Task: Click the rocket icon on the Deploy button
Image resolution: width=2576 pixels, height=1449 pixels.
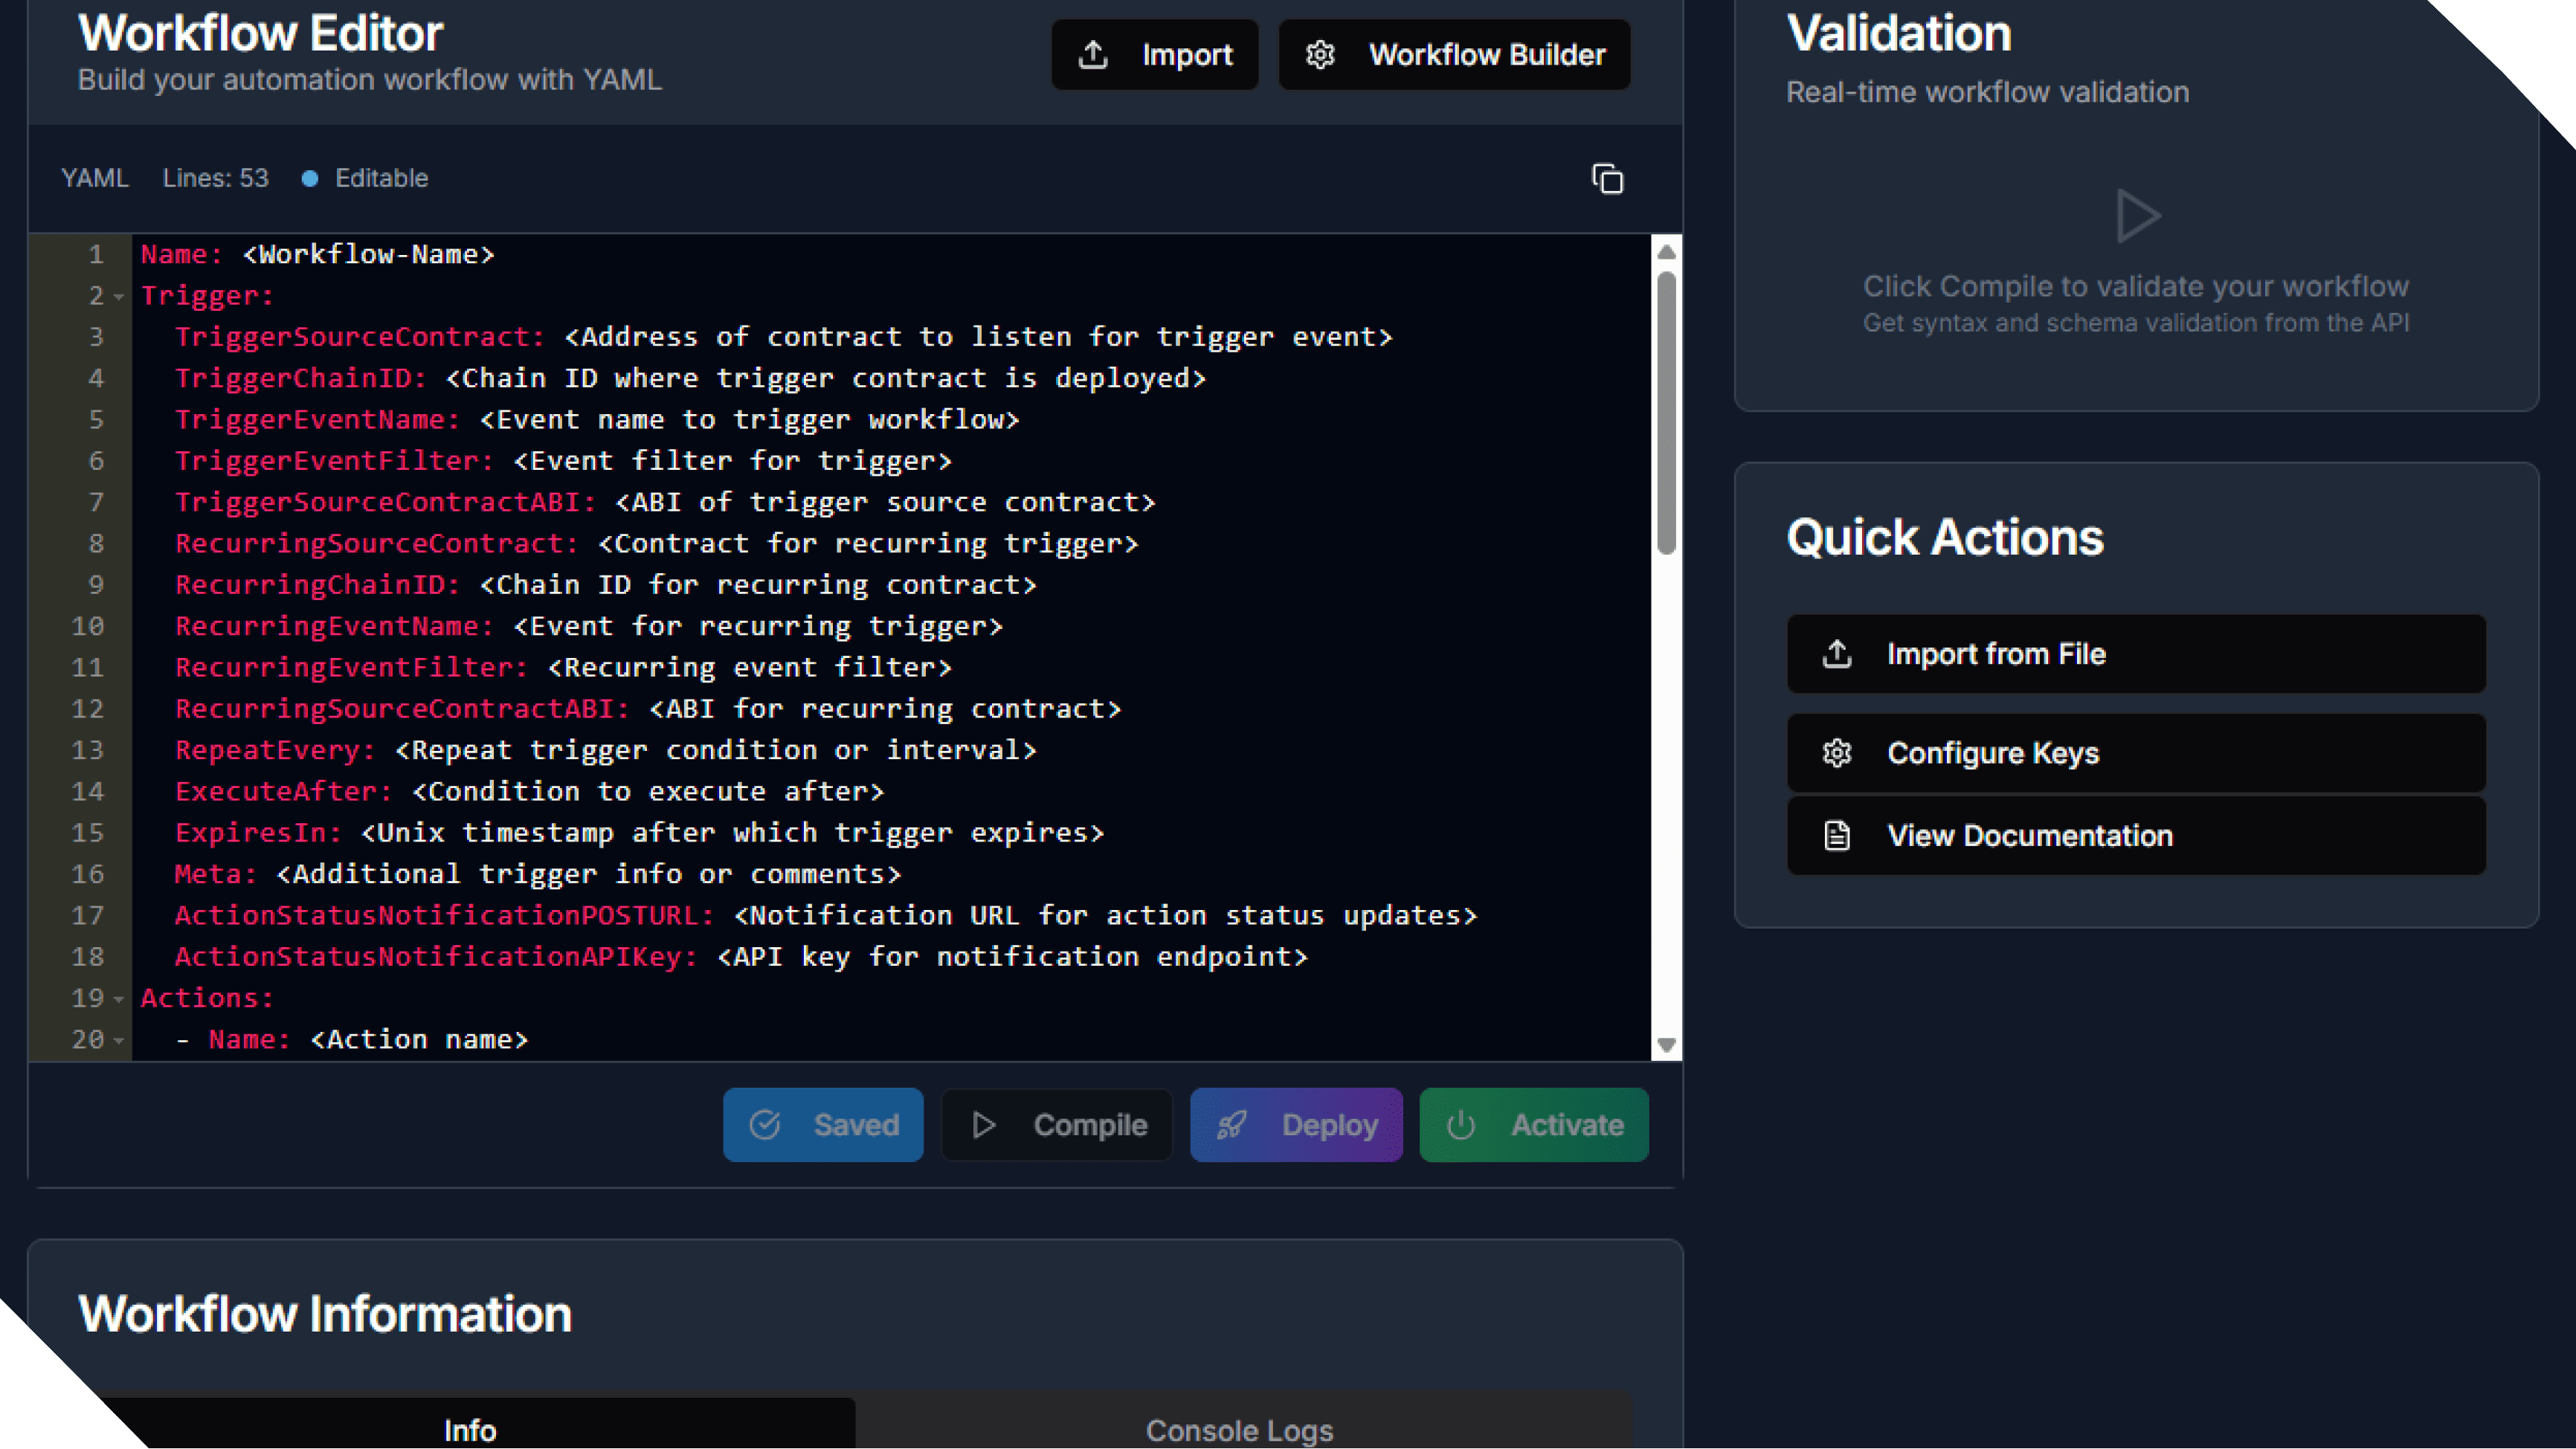Action: tap(1231, 1125)
